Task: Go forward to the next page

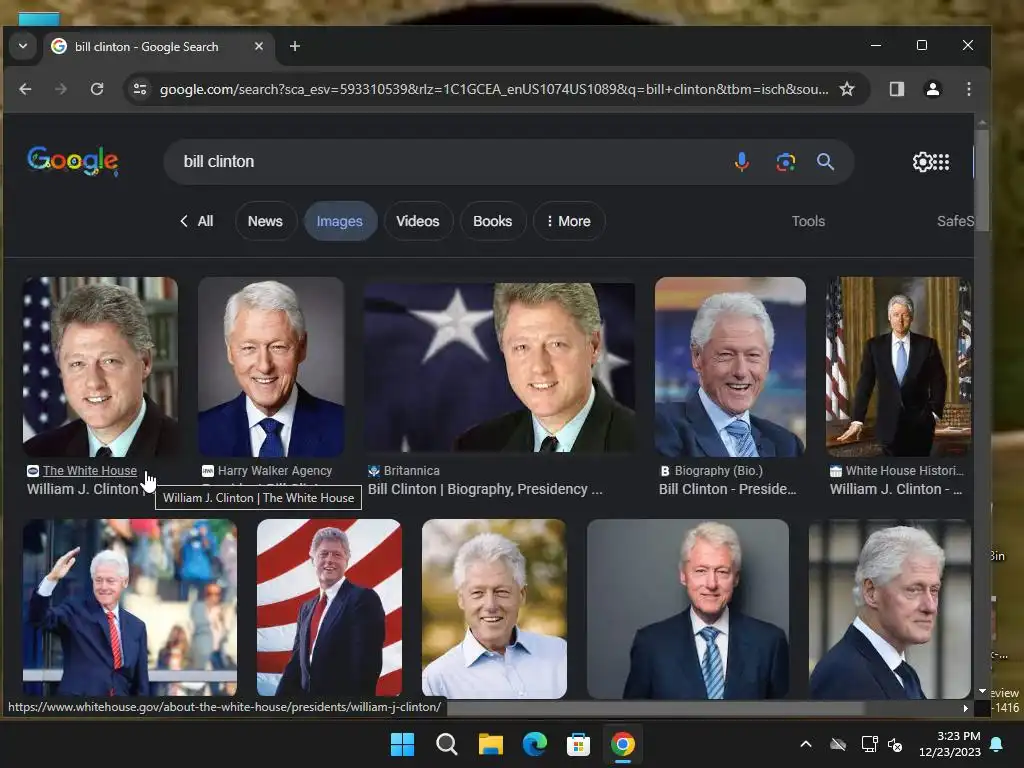Action: [x=61, y=89]
